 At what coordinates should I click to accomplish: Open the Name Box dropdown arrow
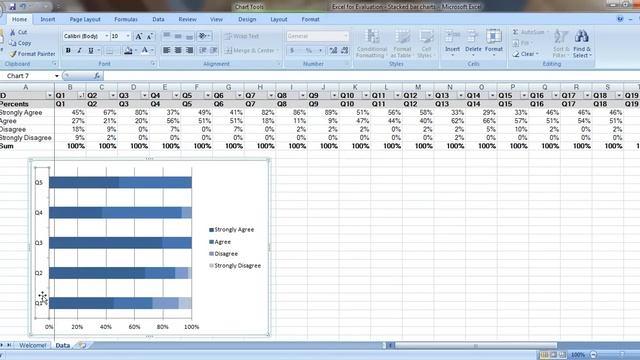(x=57, y=76)
